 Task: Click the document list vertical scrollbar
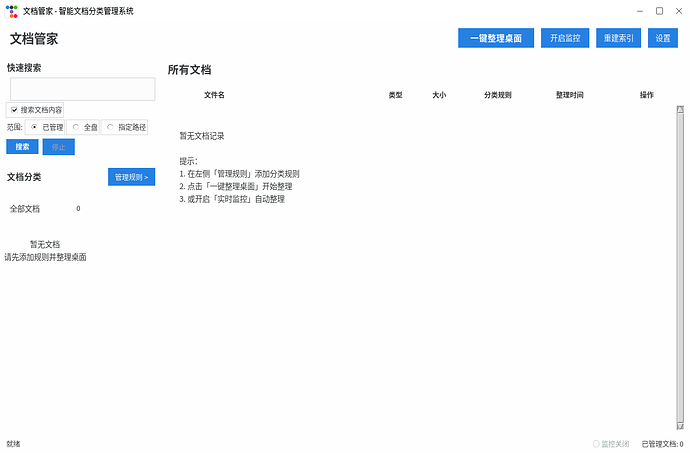(x=681, y=260)
